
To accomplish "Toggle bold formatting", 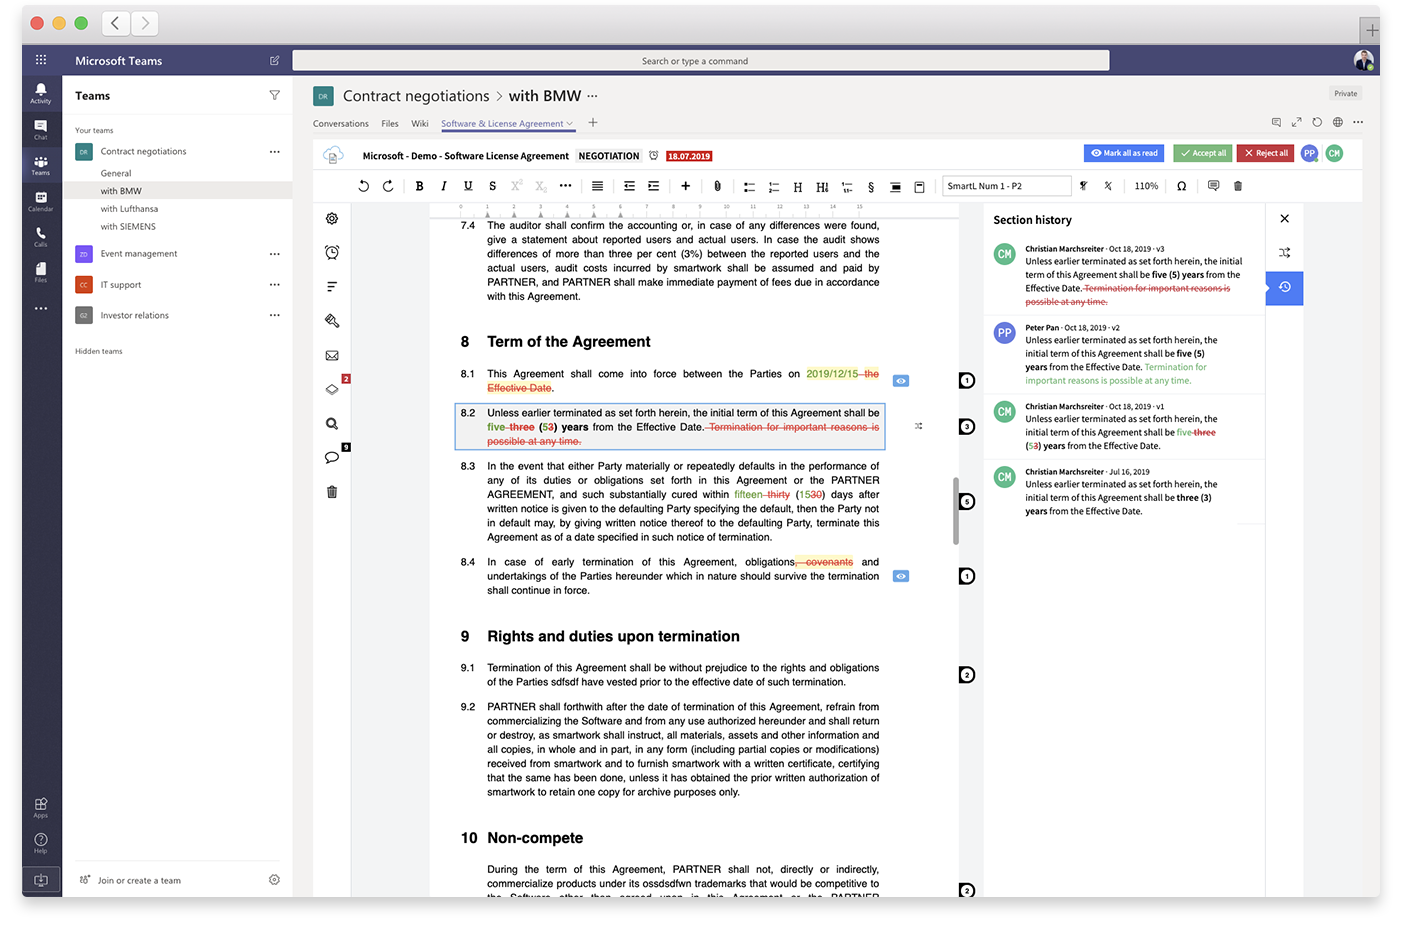I will point(420,186).
